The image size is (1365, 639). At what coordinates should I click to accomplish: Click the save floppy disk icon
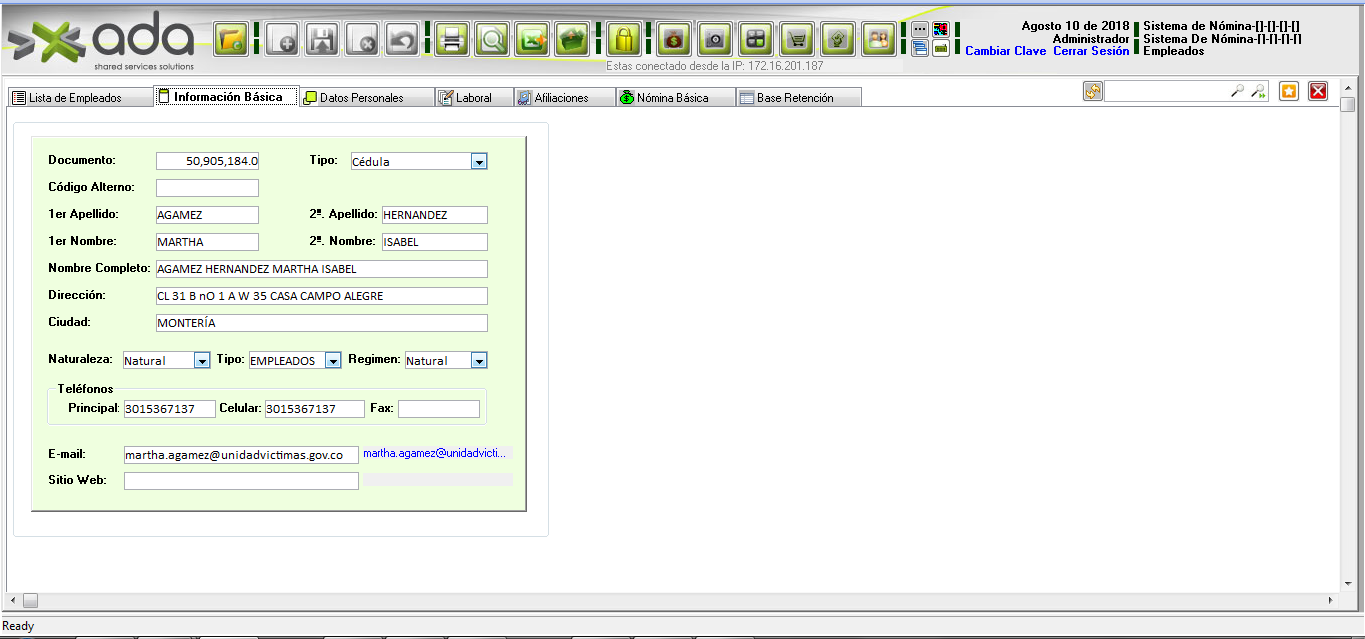coord(321,40)
